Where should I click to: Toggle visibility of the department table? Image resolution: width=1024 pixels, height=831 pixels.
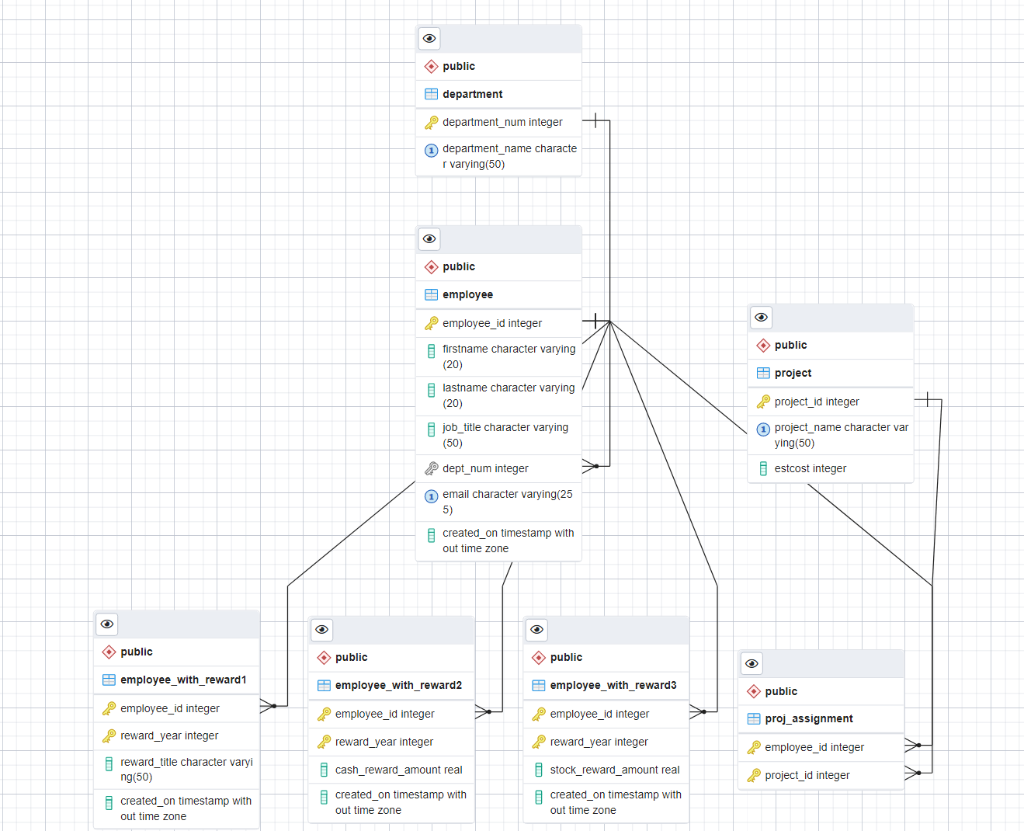(429, 38)
